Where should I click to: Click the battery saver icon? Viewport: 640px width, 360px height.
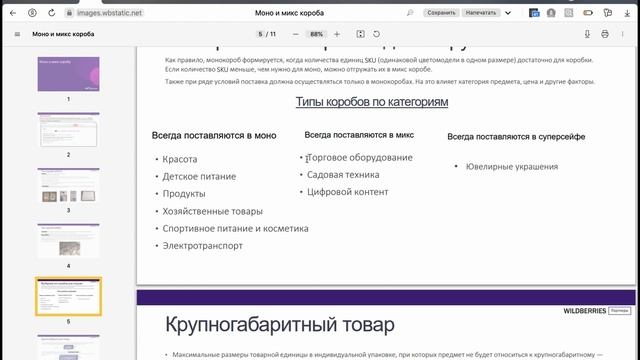point(588,13)
